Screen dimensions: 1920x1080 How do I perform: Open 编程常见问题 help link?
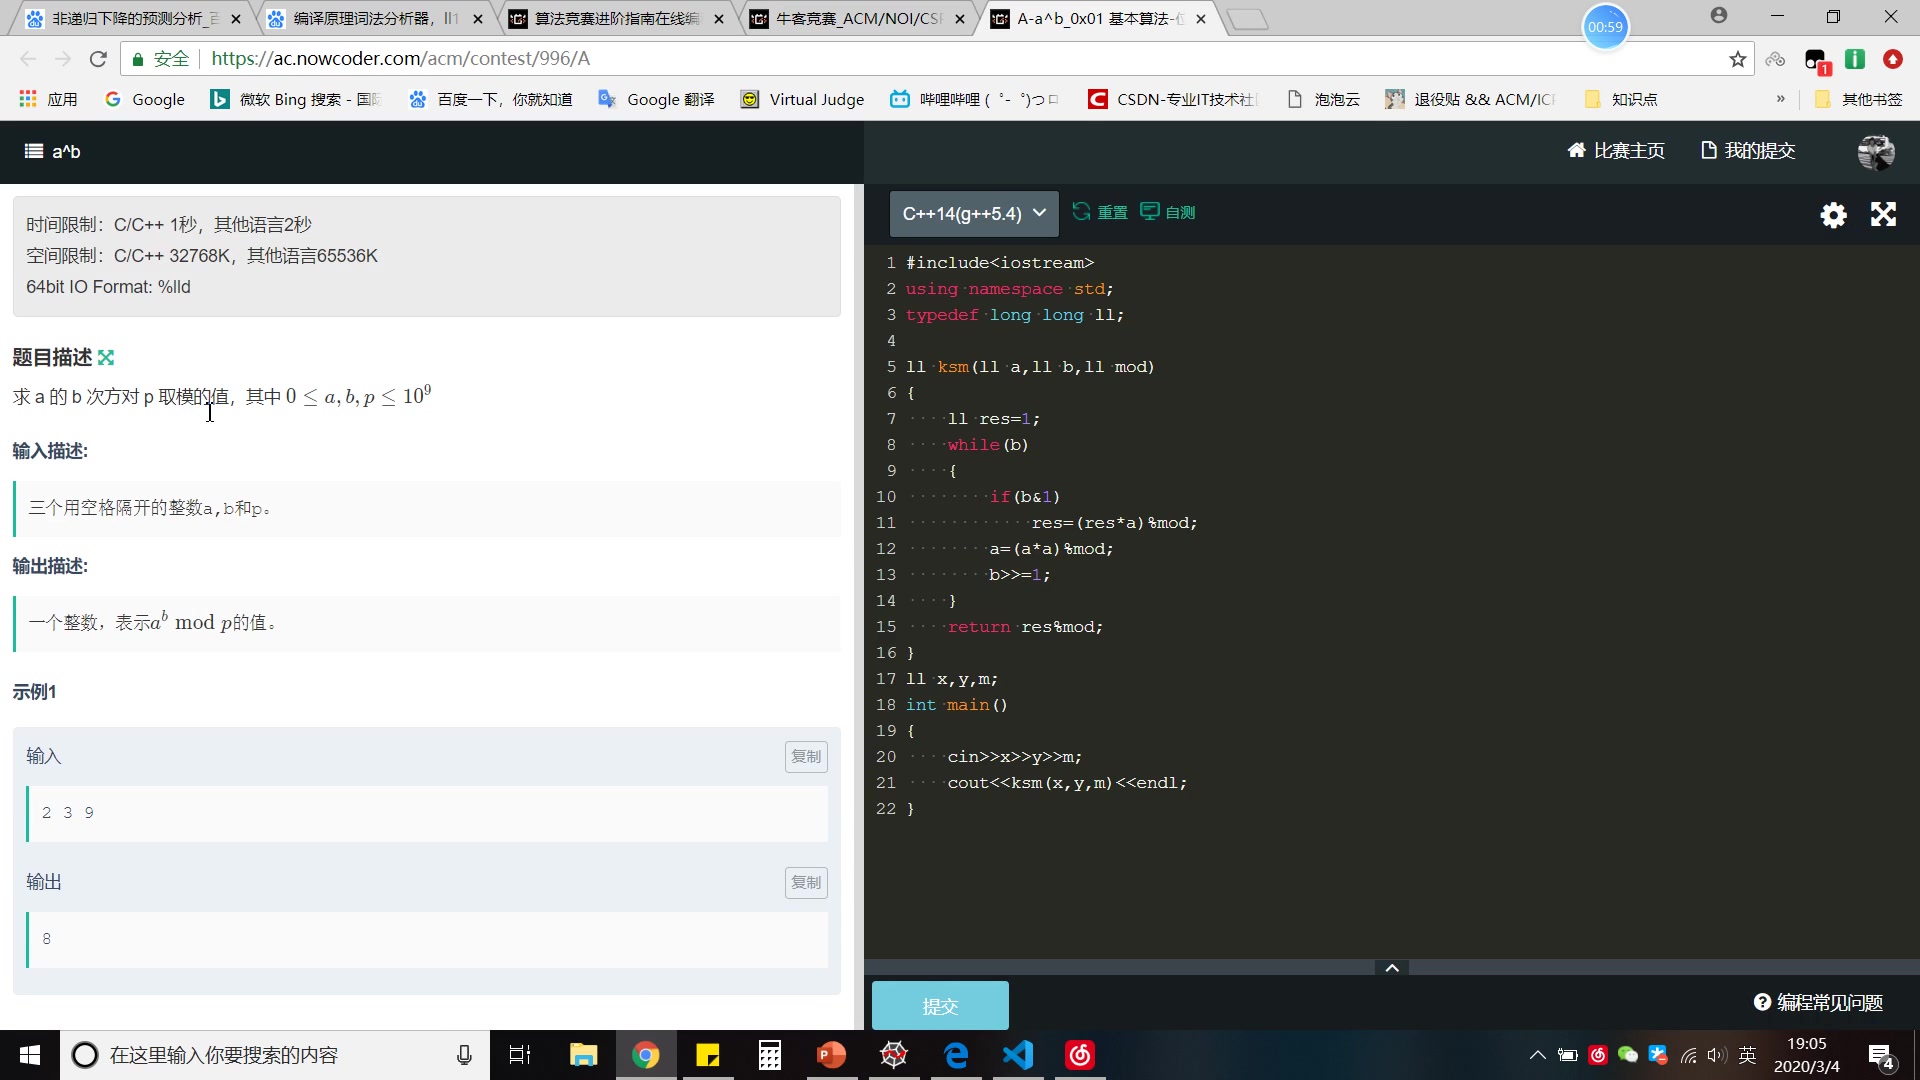tap(1818, 1003)
